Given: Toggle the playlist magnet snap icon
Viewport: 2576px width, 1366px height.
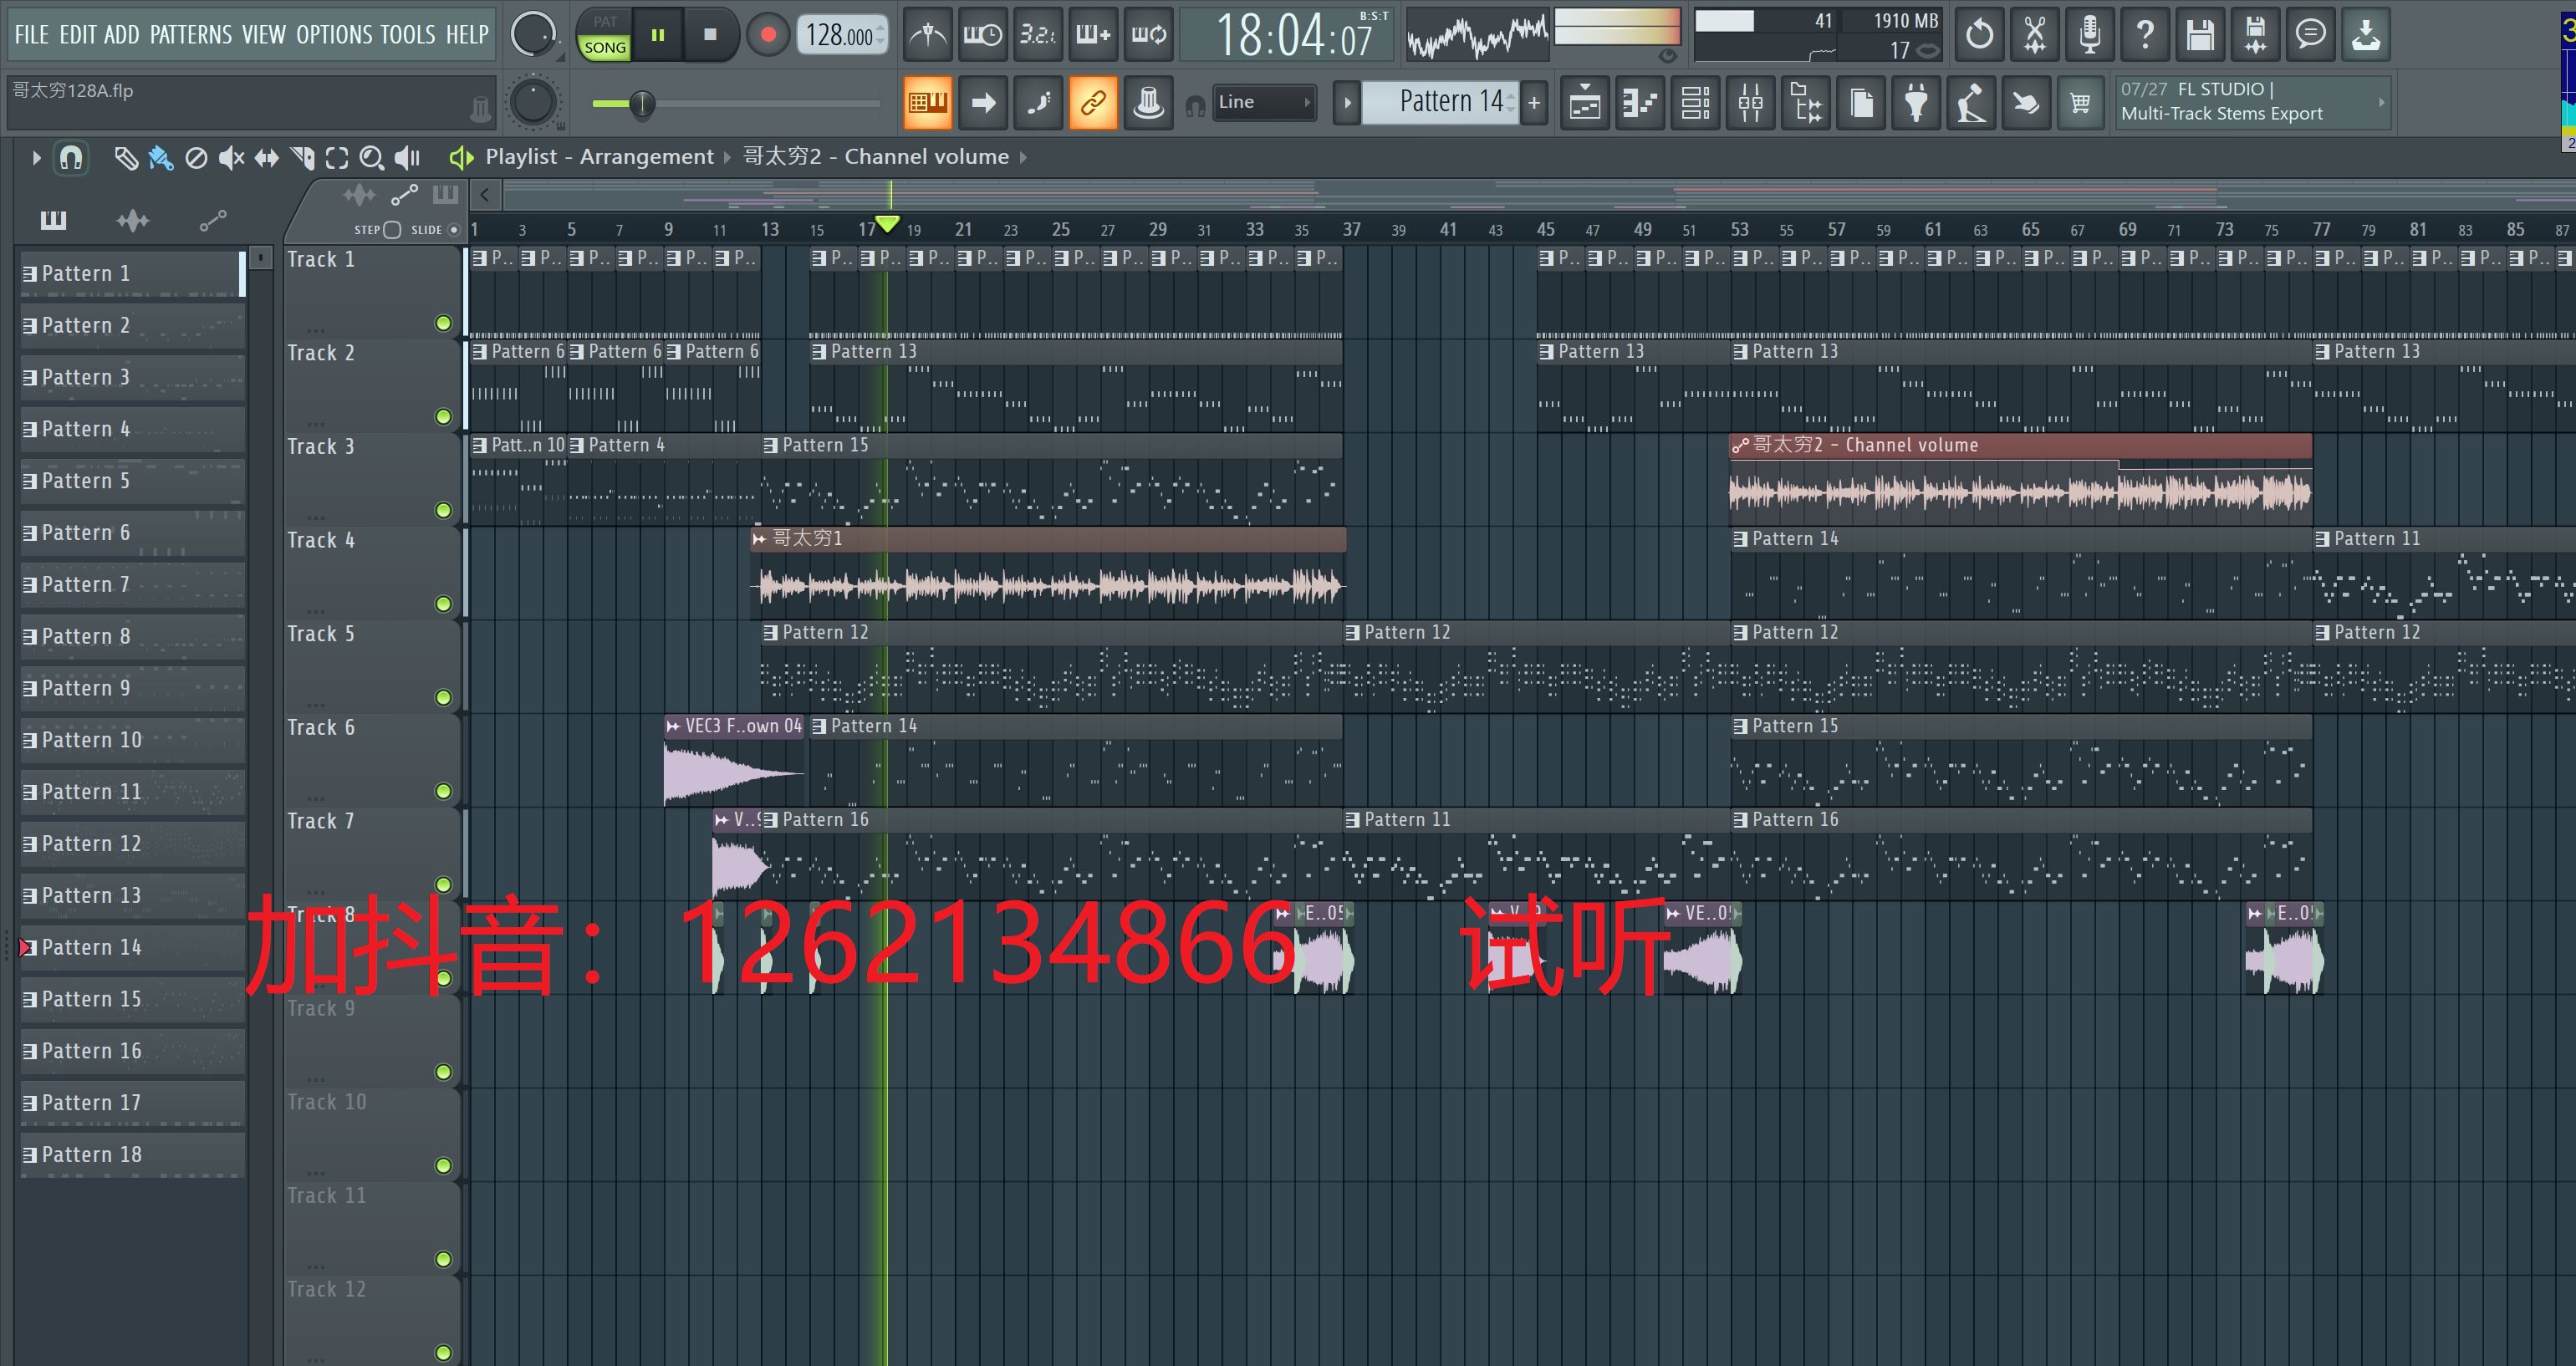Looking at the screenshot, I should [x=71, y=158].
